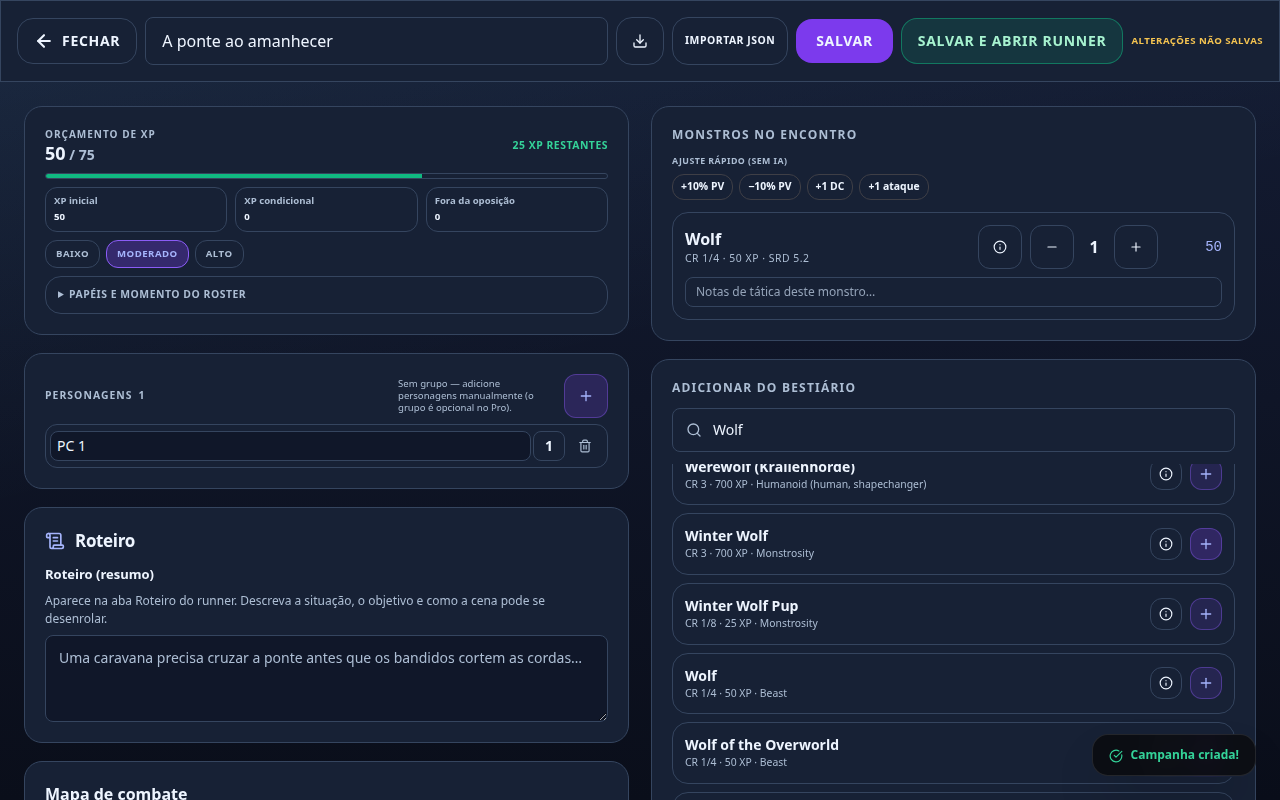Add Werewolf to the encounter
1280x800 pixels.
click(x=1206, y=476)
